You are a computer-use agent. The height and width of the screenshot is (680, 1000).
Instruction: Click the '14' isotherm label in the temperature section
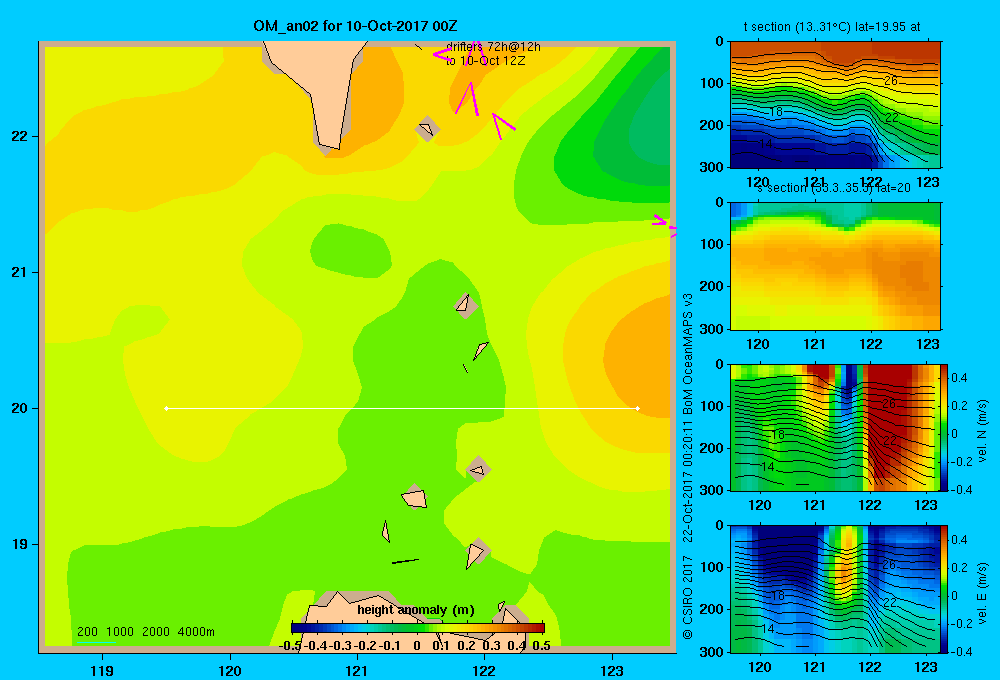pyautogui.click(x=766, y=144)
